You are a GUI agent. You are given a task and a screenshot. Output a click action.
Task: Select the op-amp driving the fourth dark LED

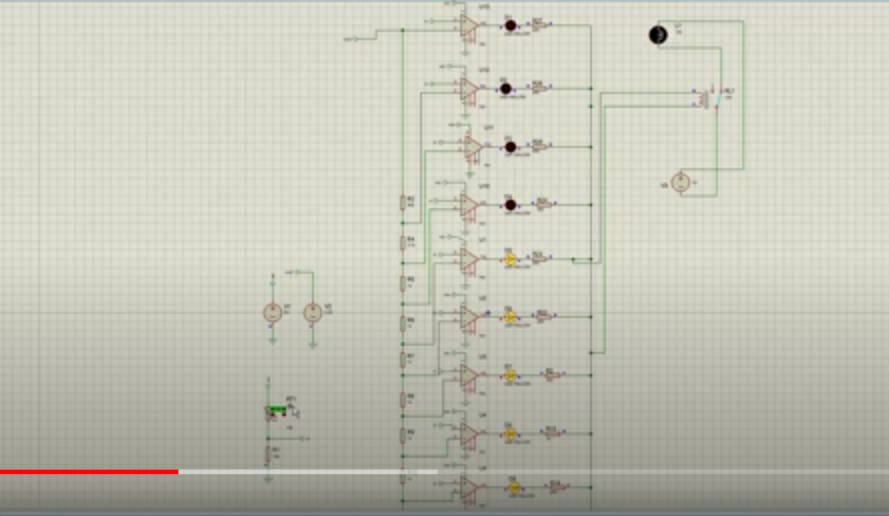tap(469, 205)
